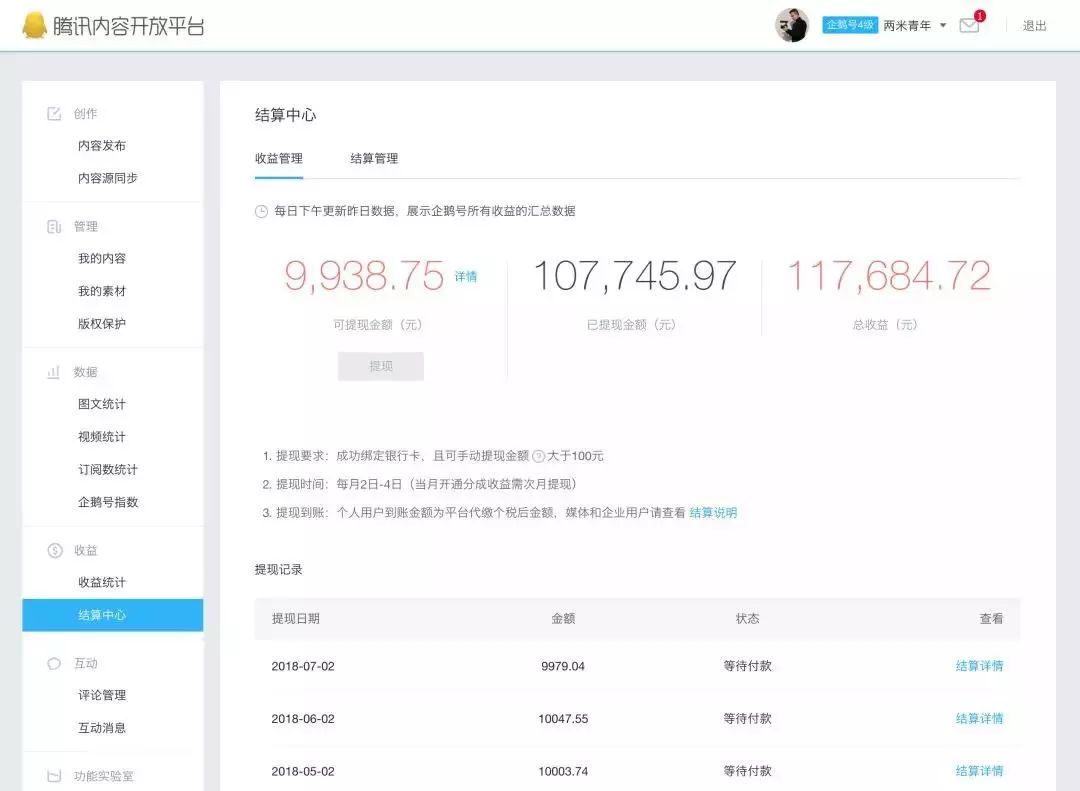Viewport: 1080px width, 791px height.
Task: Open 互动消息 in the sidebar
Action: click(x=102, y=728)
